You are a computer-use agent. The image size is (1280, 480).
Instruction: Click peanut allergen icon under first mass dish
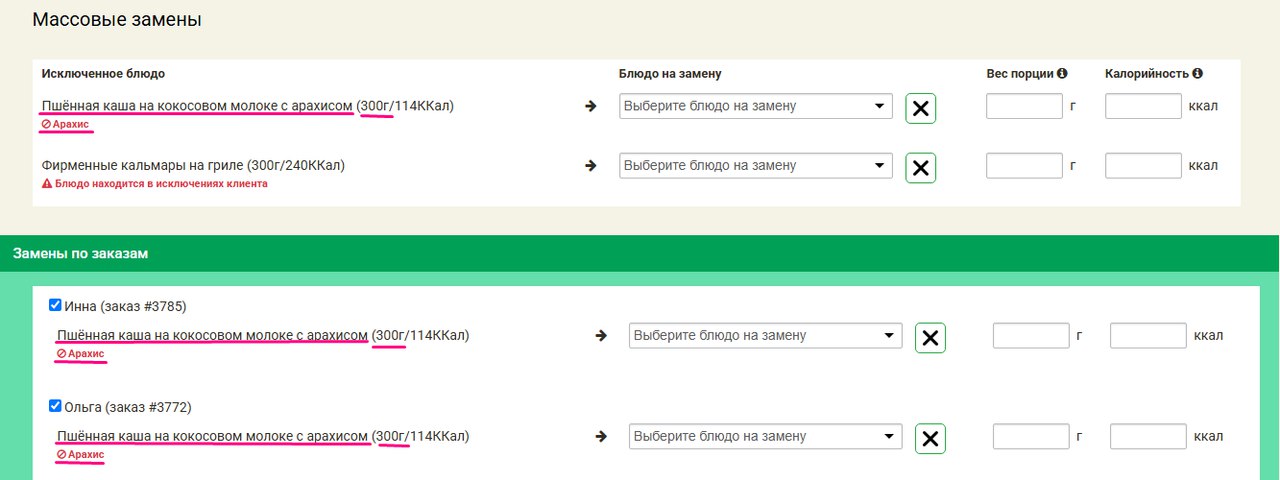click(x=46, y=124)
